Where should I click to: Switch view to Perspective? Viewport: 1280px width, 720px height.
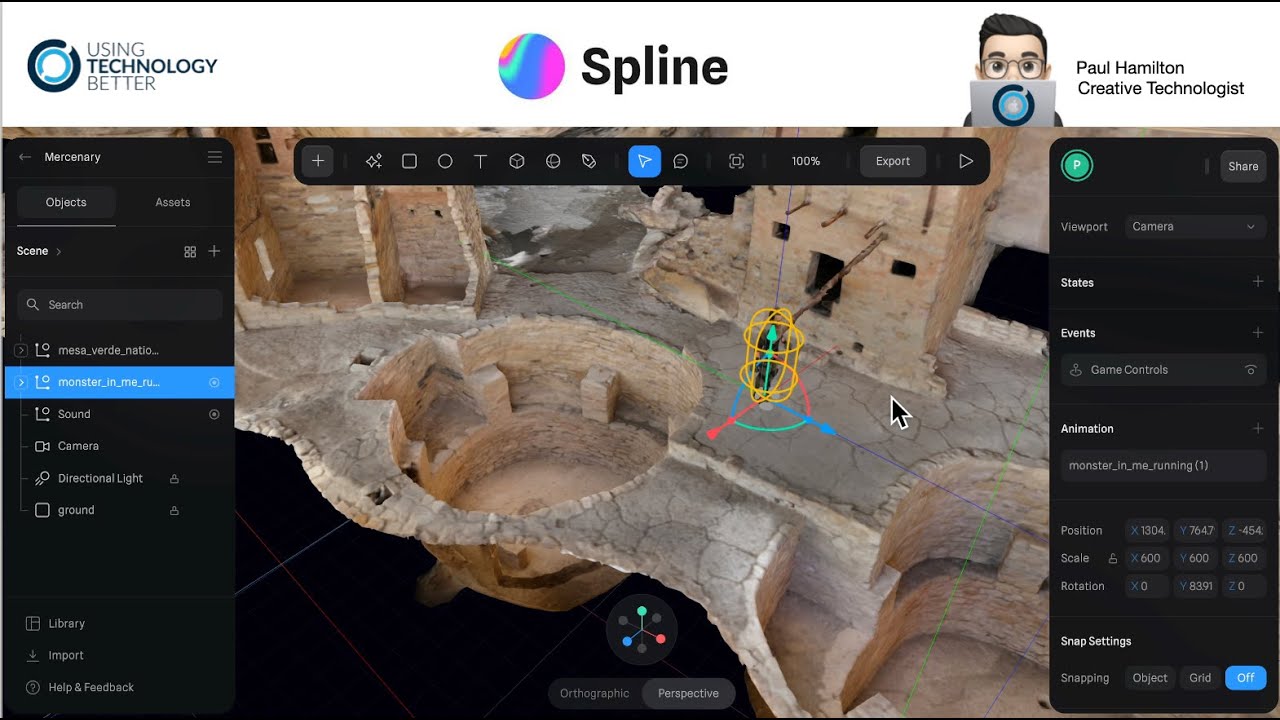(688, 693)
